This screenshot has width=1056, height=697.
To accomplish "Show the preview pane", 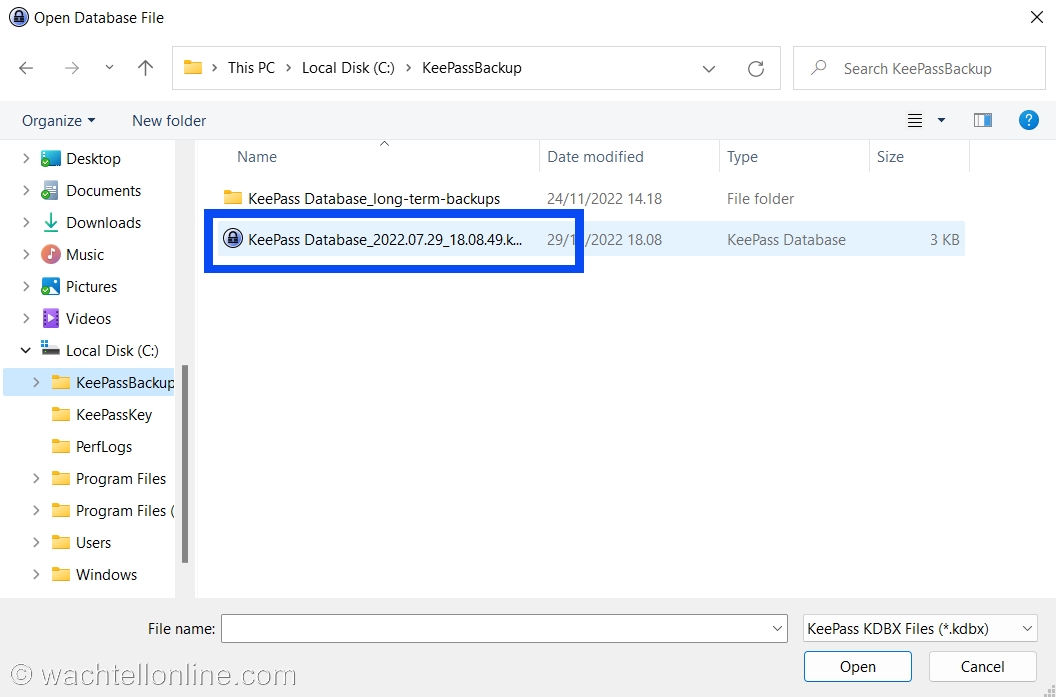I will [x=982, y=120].
